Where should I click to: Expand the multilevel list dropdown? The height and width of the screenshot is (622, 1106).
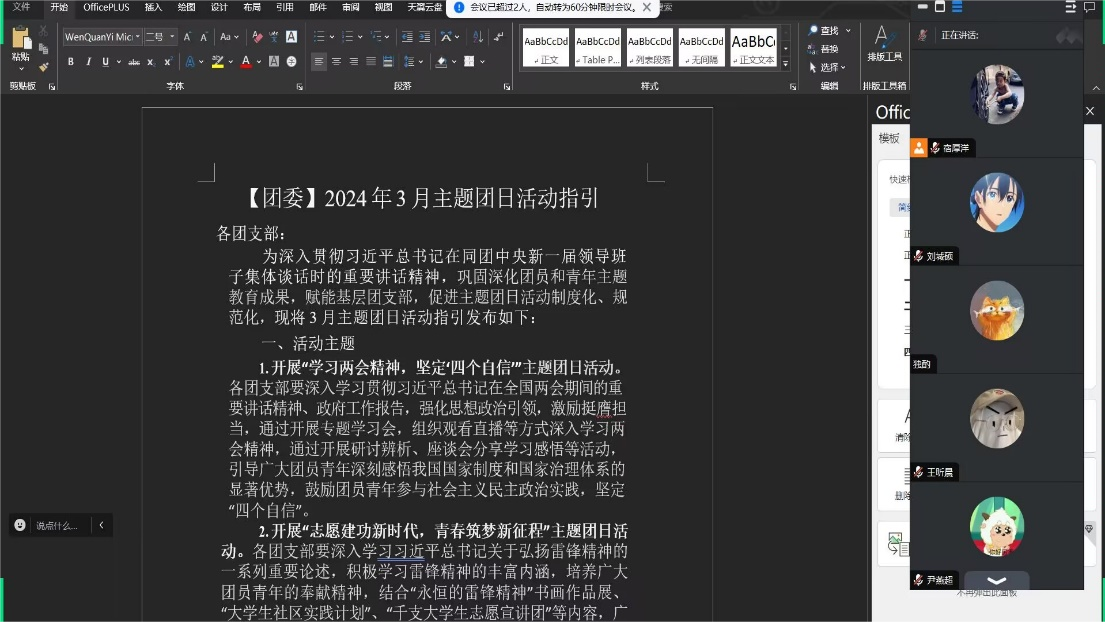click(387, 37)
